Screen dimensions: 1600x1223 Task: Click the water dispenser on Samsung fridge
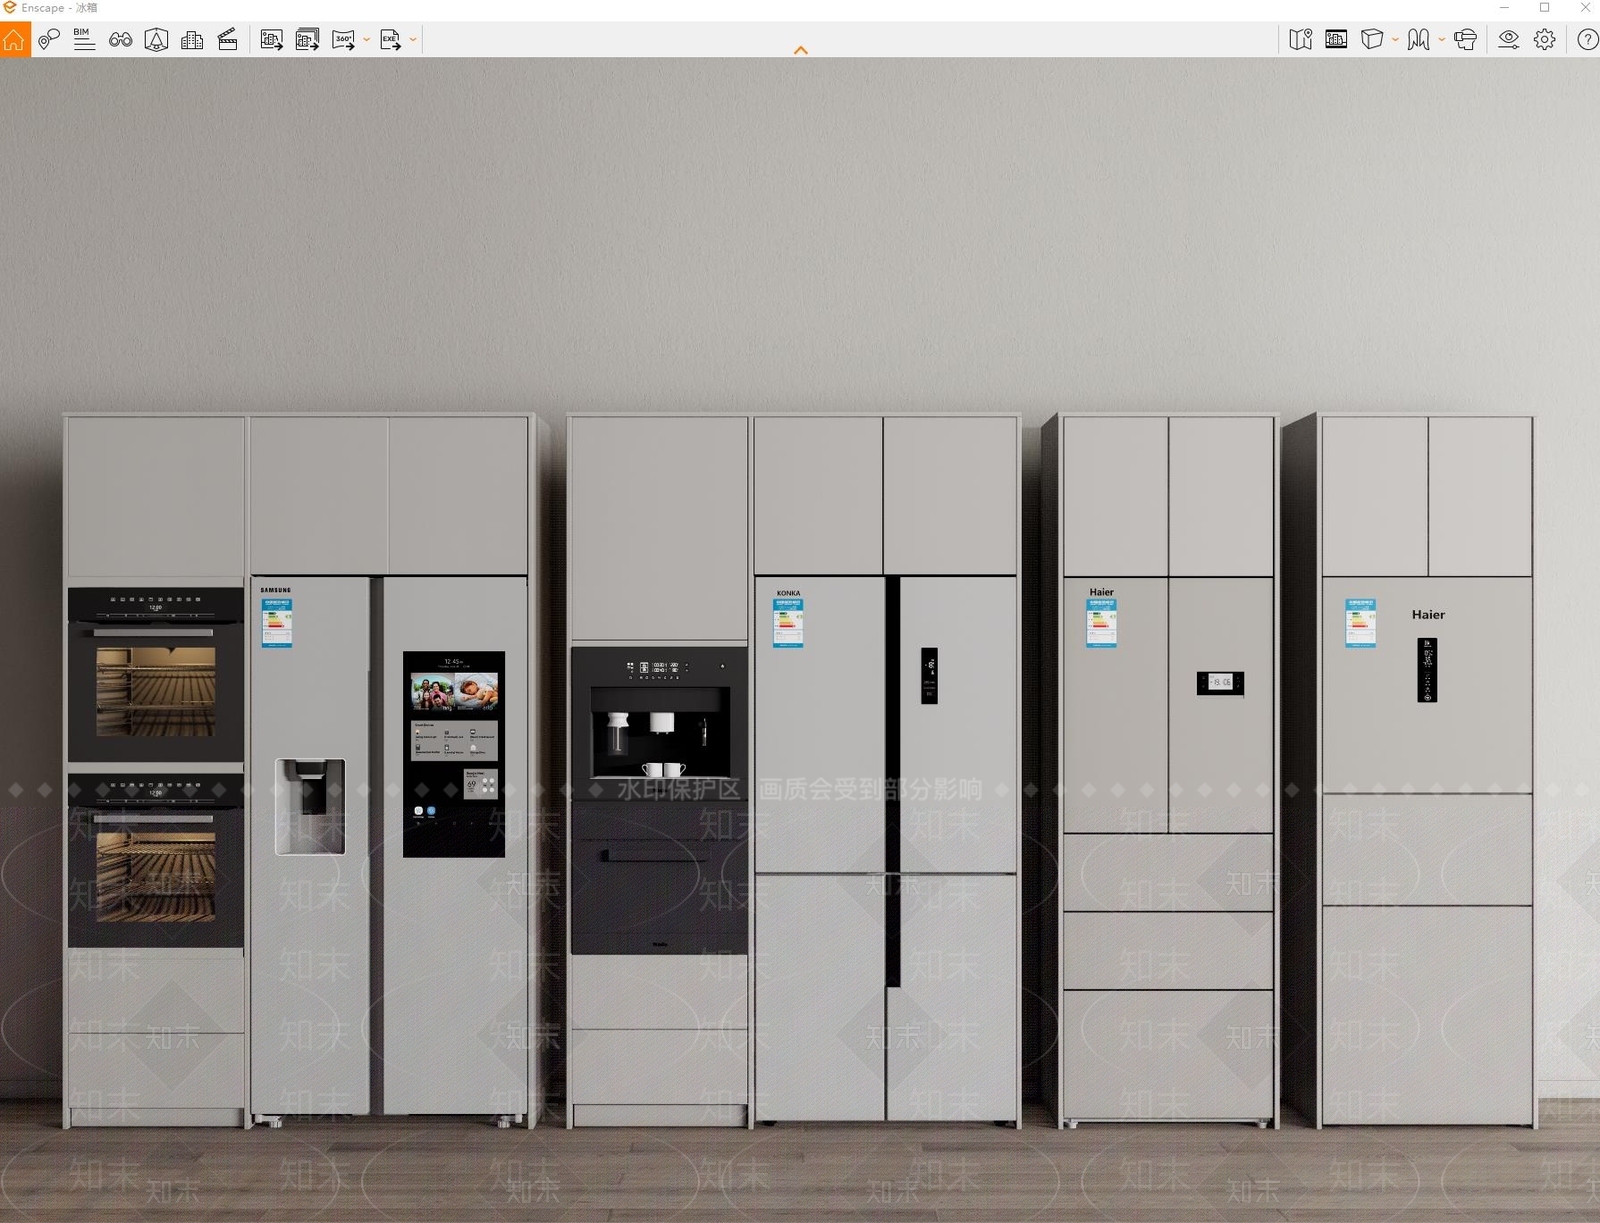[310, 806]
